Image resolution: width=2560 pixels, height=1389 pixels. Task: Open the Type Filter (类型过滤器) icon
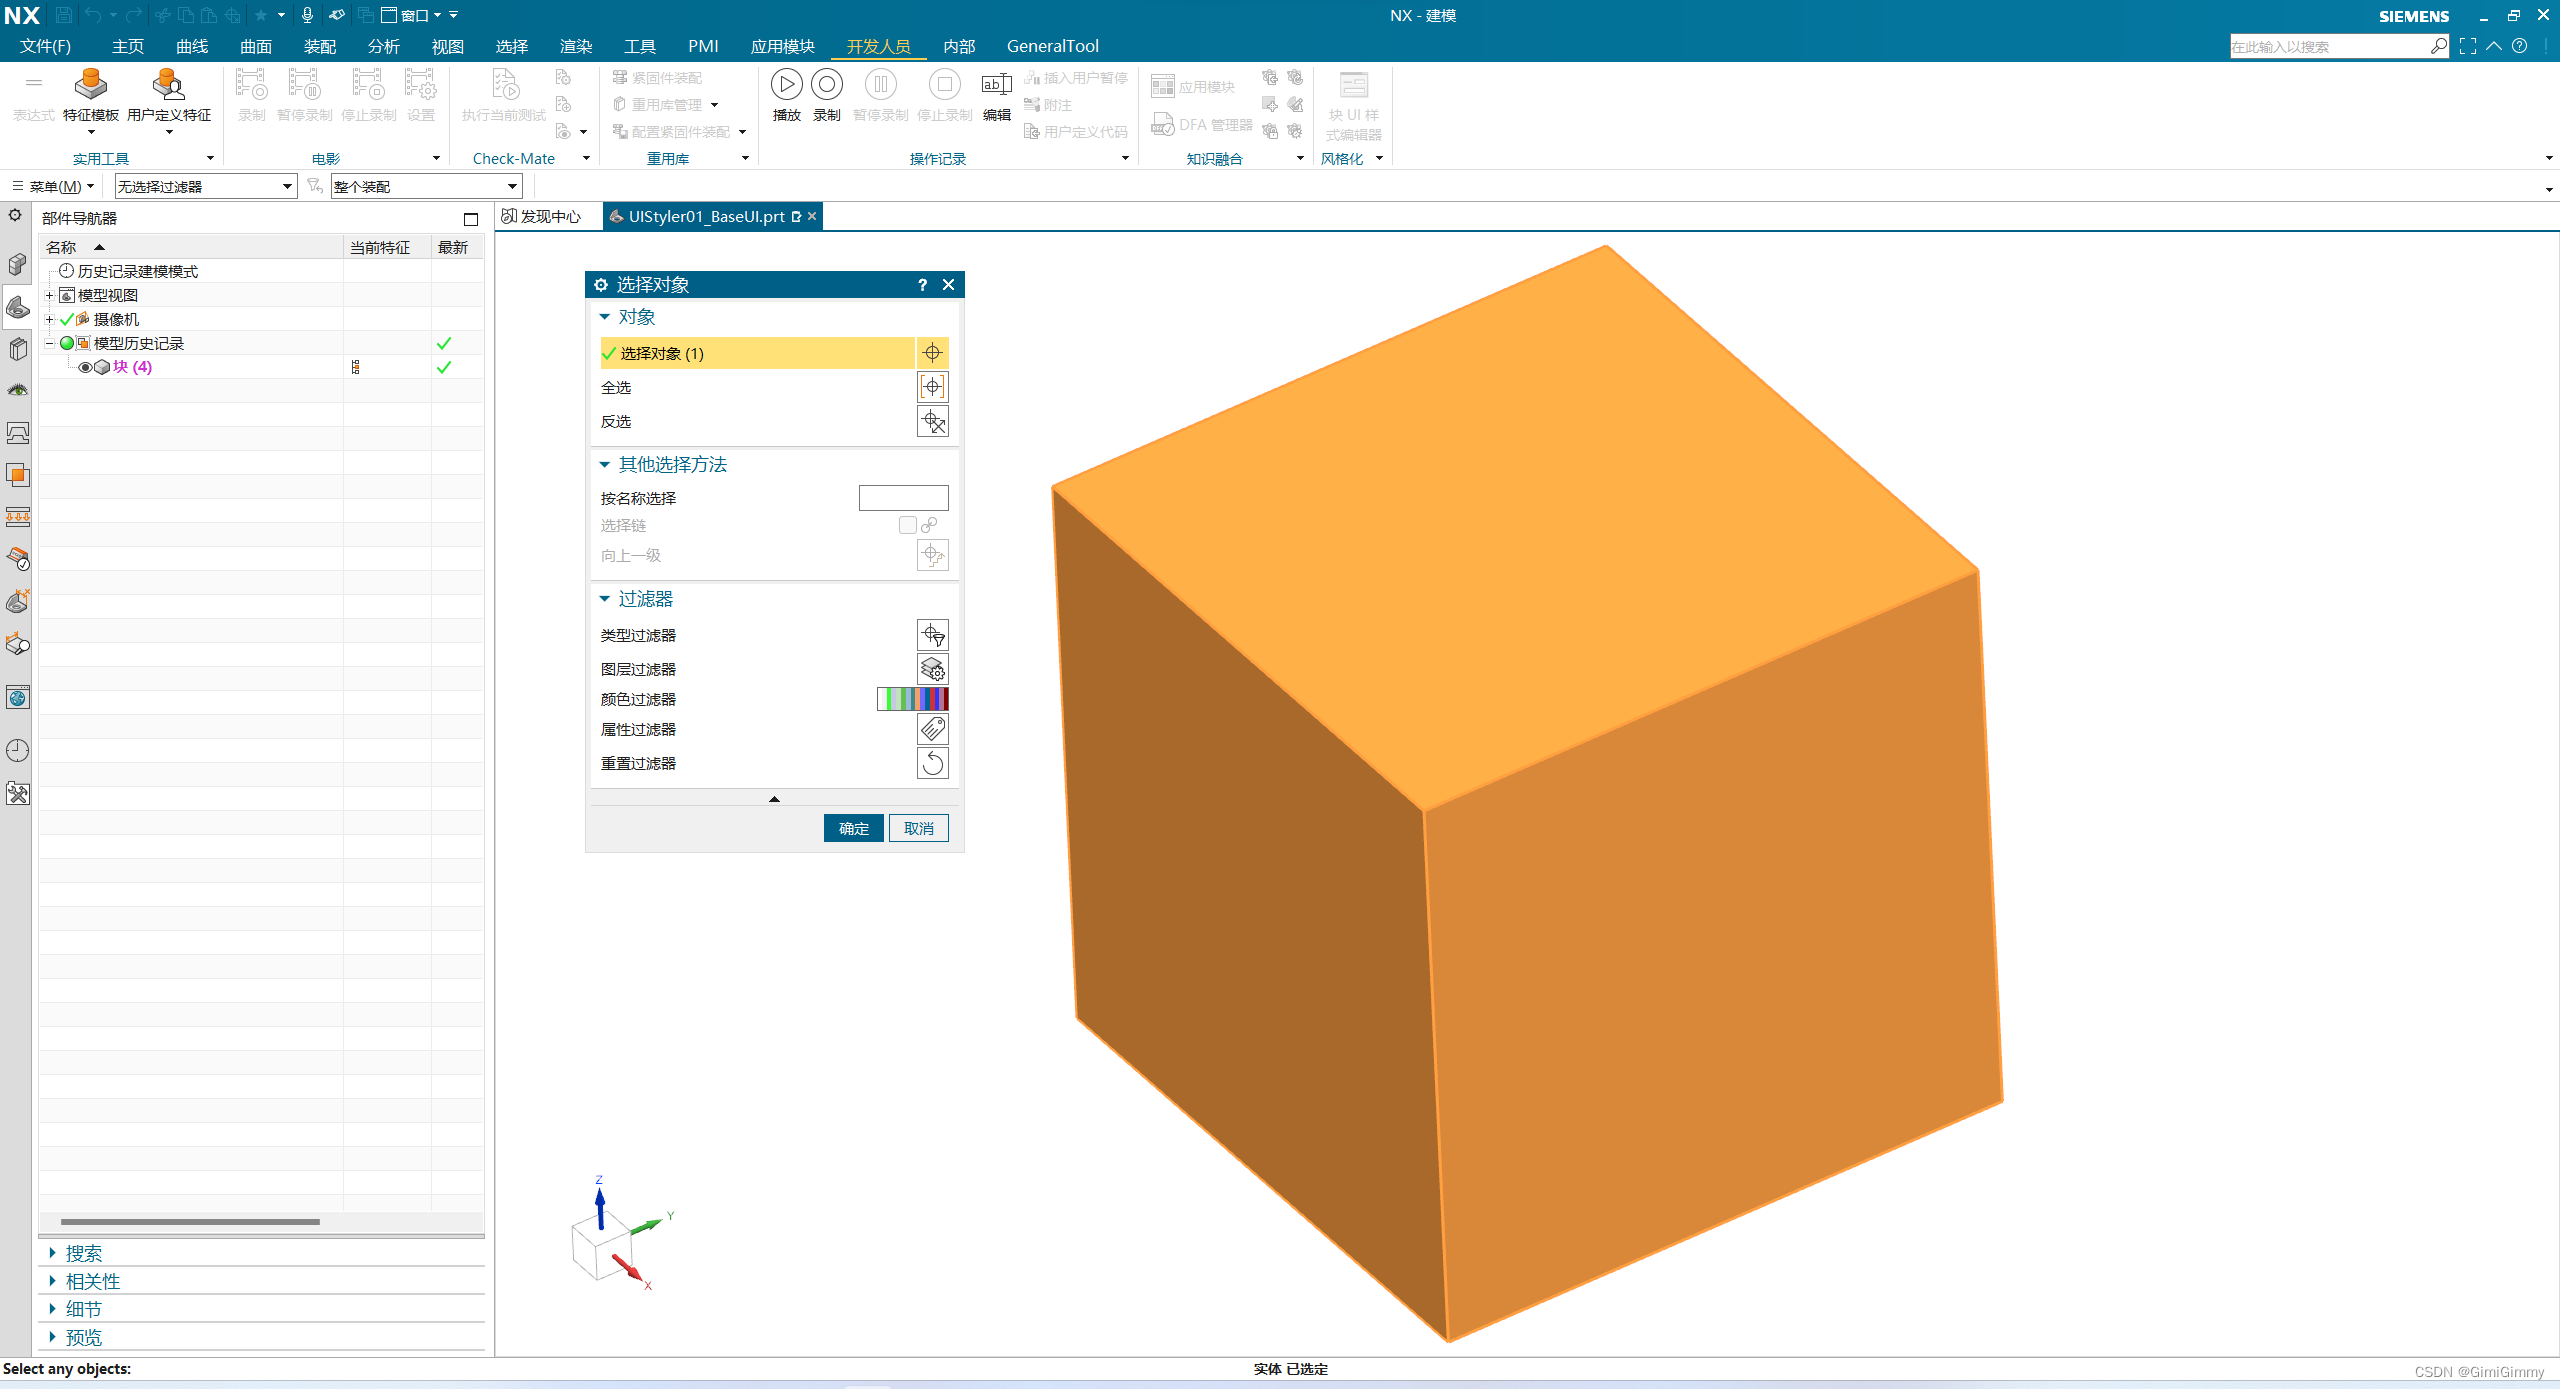click(932, 635)
